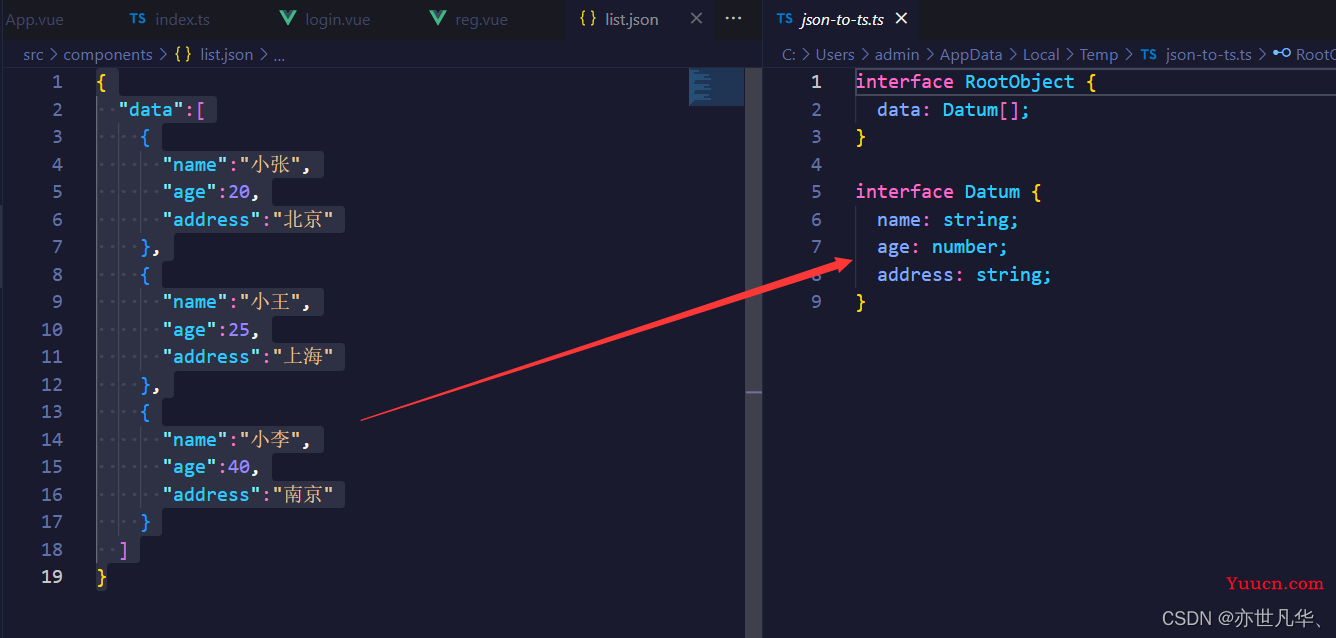Click json-to-ts.ts in the right breadcrumb
1336x638 pixels.
pyautogui.click(x=1208, y=55)
